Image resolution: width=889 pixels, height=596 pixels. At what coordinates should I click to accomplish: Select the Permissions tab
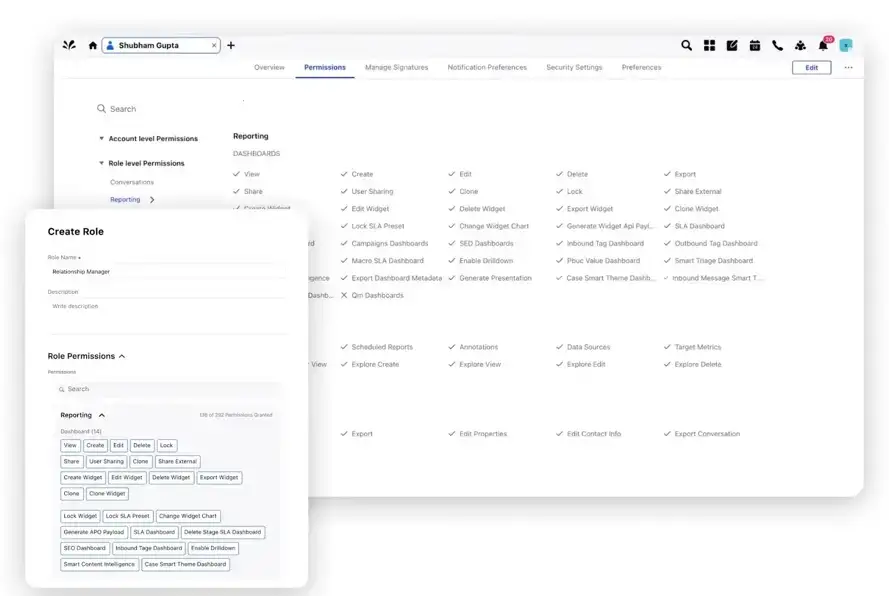click(325, 67)
